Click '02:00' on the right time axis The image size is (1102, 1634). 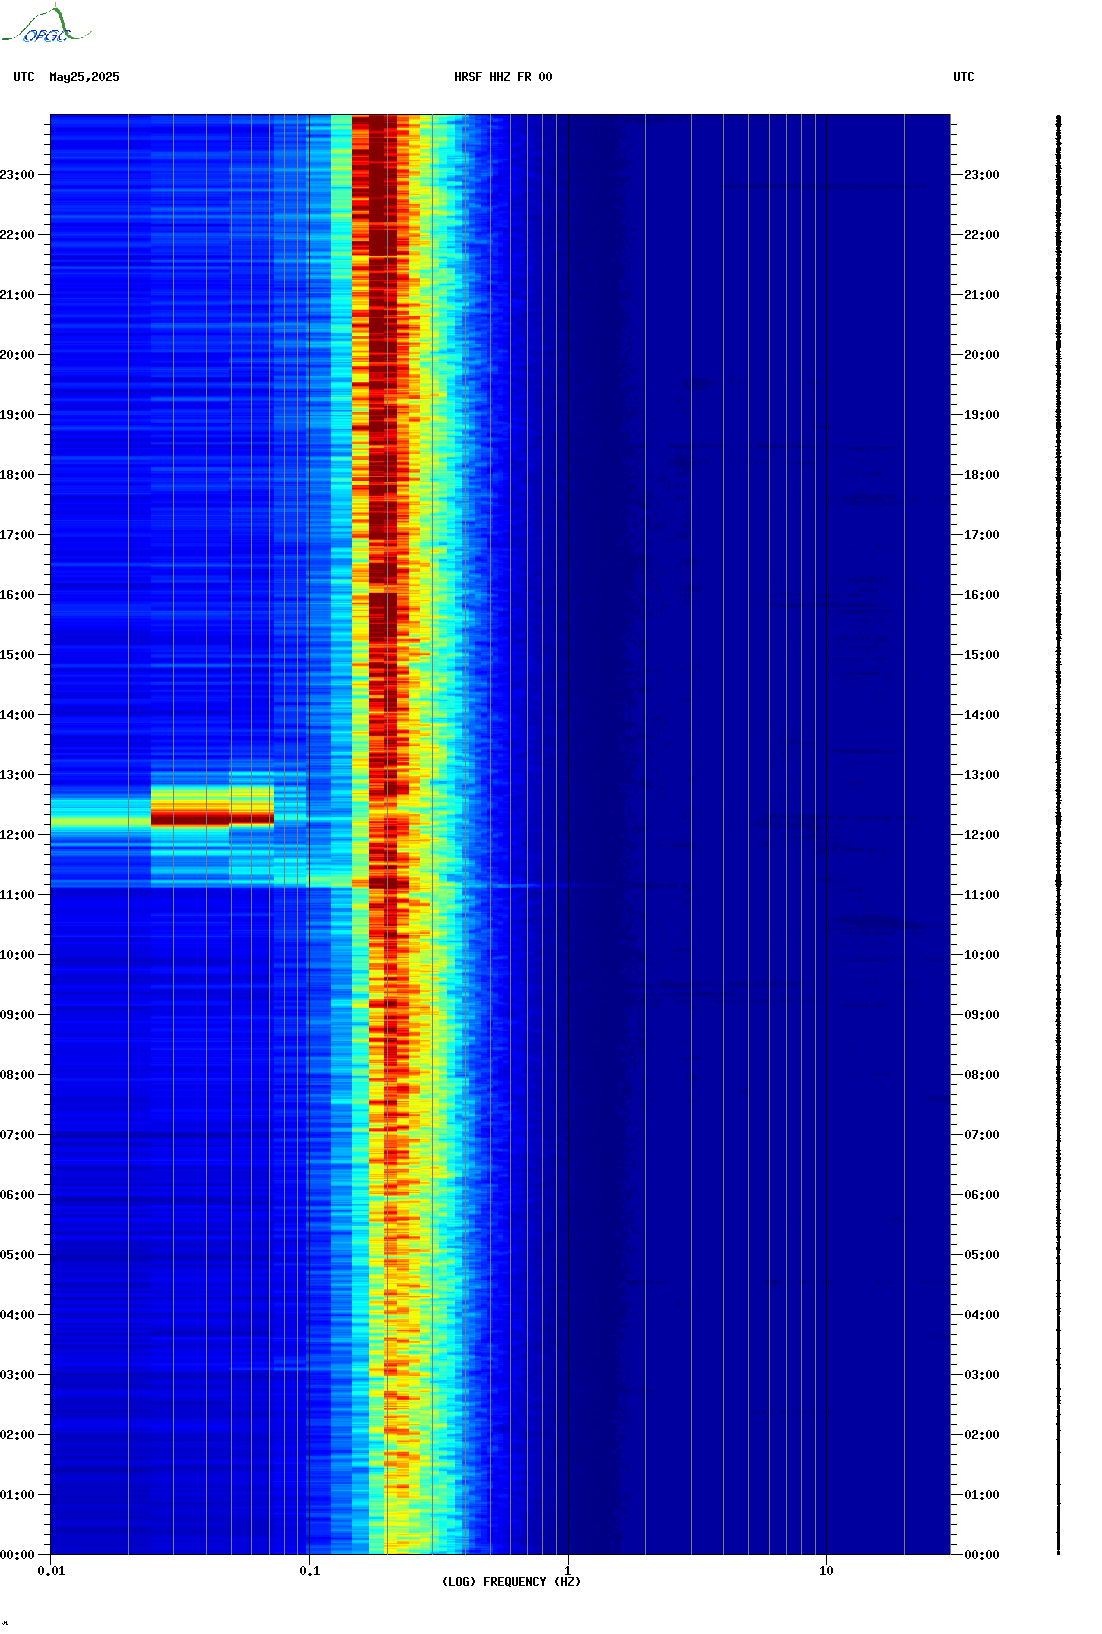tap(982, 1435)
